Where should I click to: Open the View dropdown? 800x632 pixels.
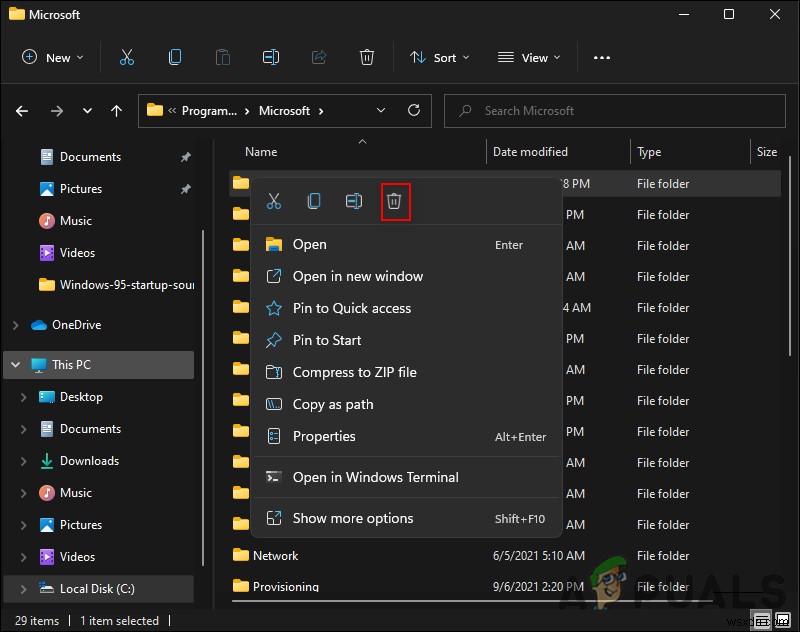pos(529,57)
